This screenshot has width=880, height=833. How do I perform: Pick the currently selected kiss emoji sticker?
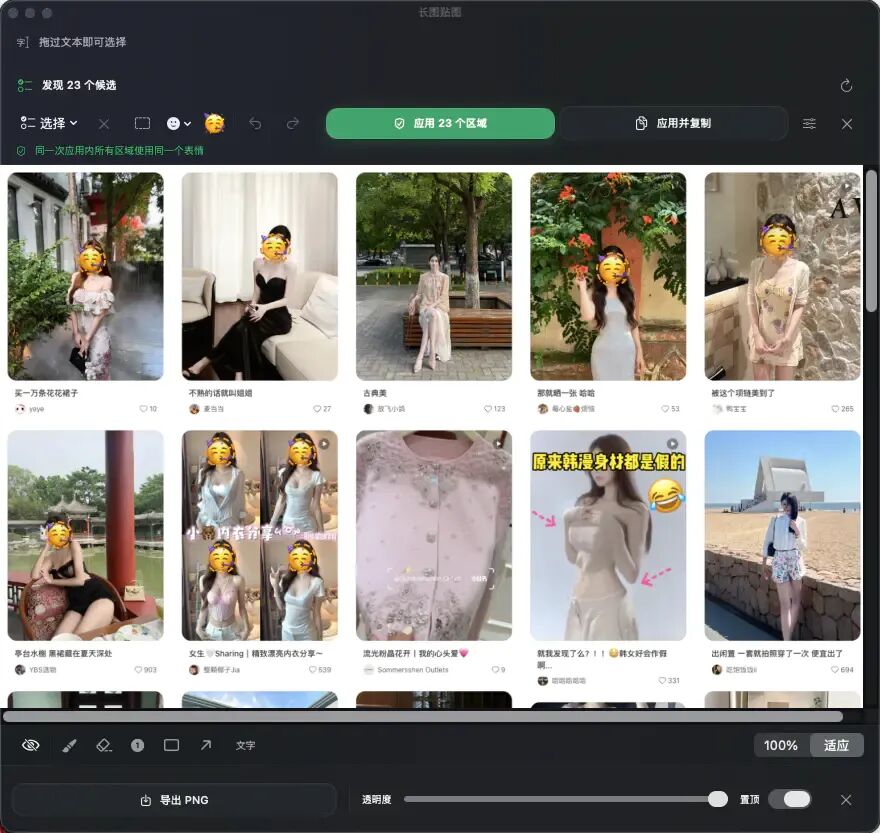tap(214, 123)
